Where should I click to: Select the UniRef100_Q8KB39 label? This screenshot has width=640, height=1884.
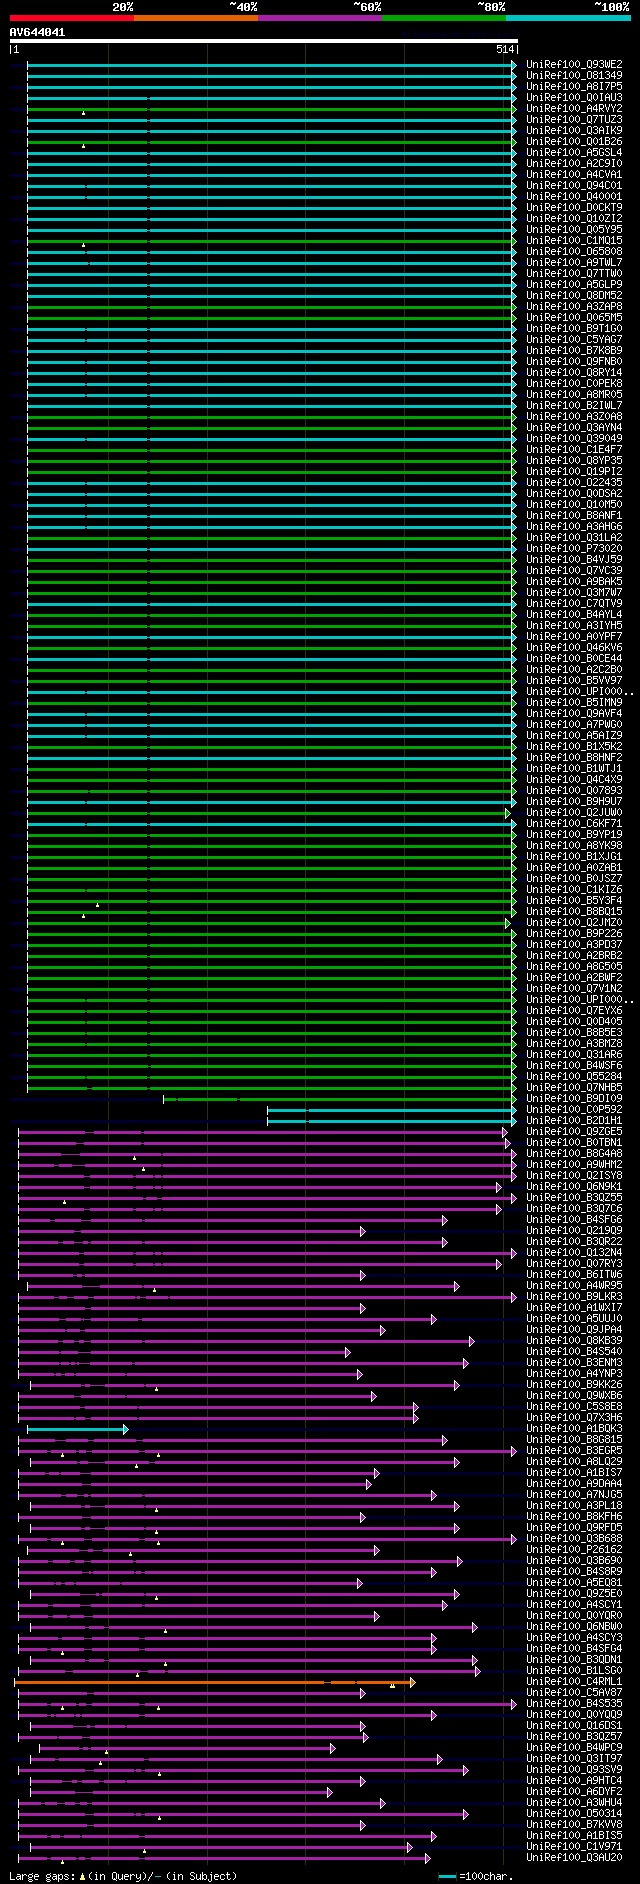[x=574, y=1340]
